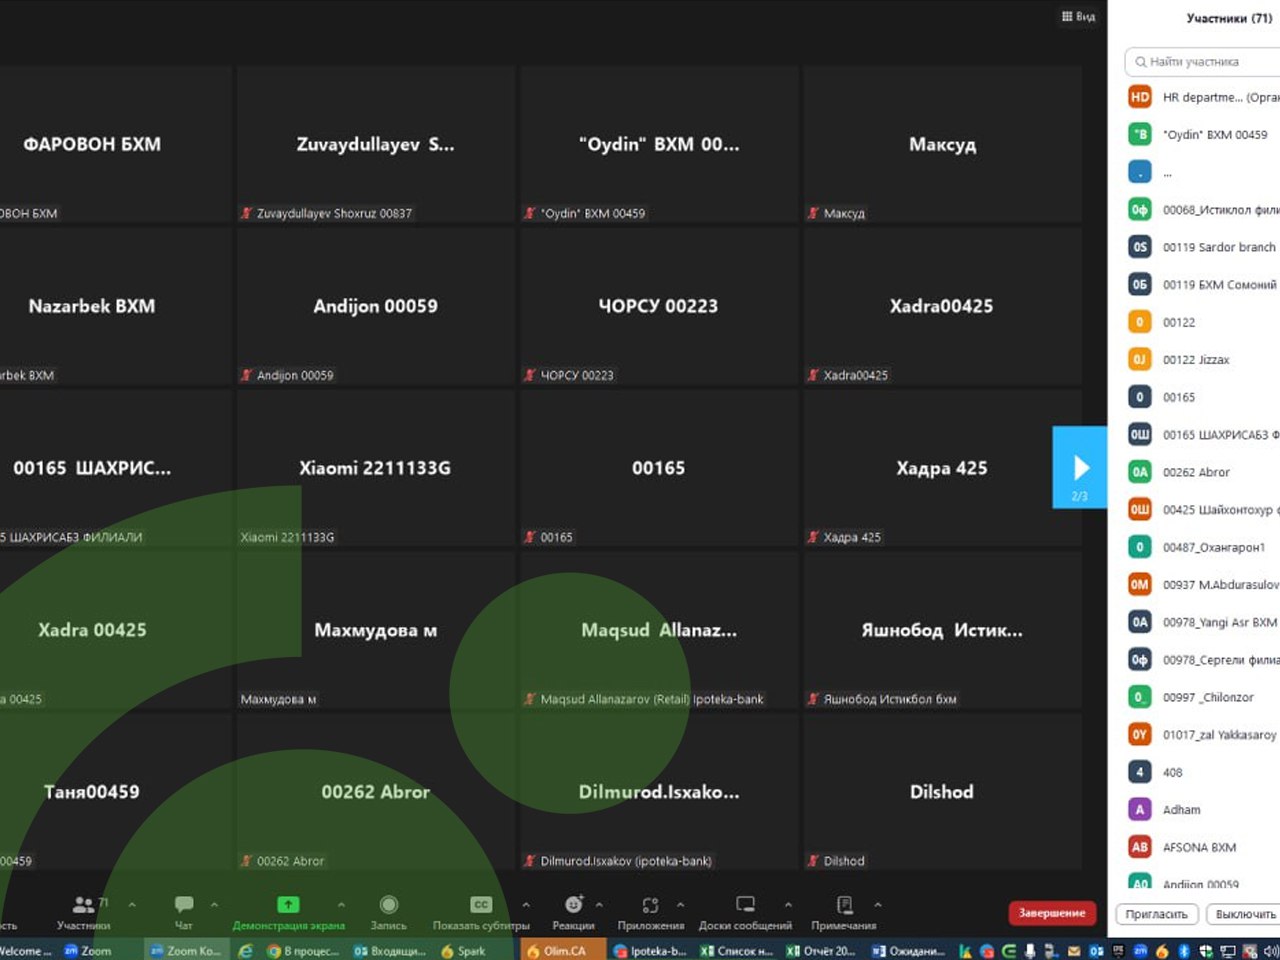Open Word Ожидани... taskbar item
1280x960 pixels.
[x=911, y=950]
